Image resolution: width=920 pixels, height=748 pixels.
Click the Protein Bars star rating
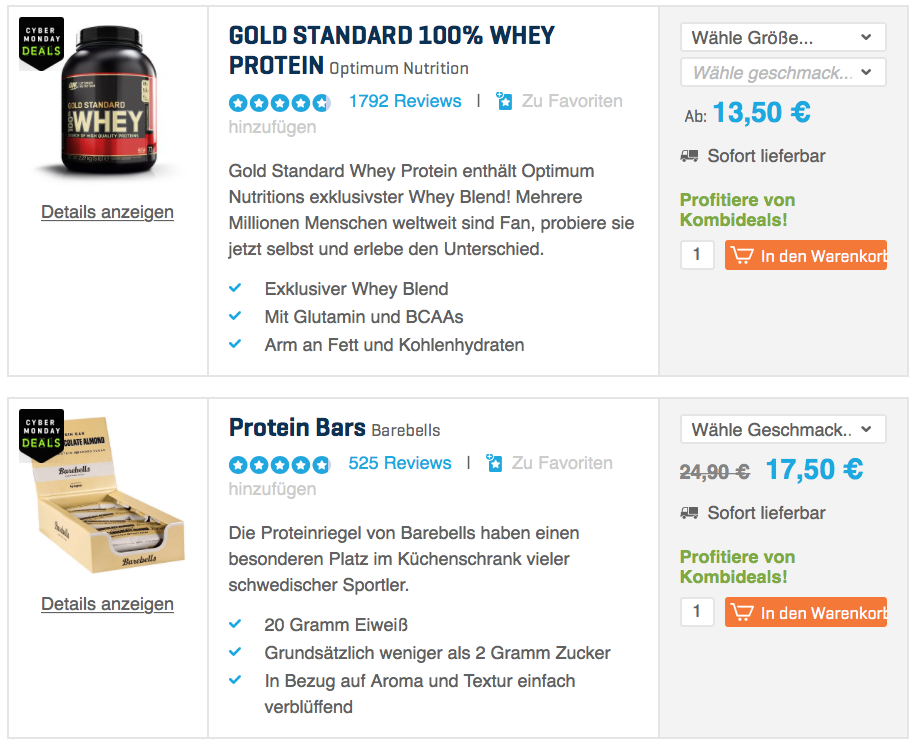279,464
